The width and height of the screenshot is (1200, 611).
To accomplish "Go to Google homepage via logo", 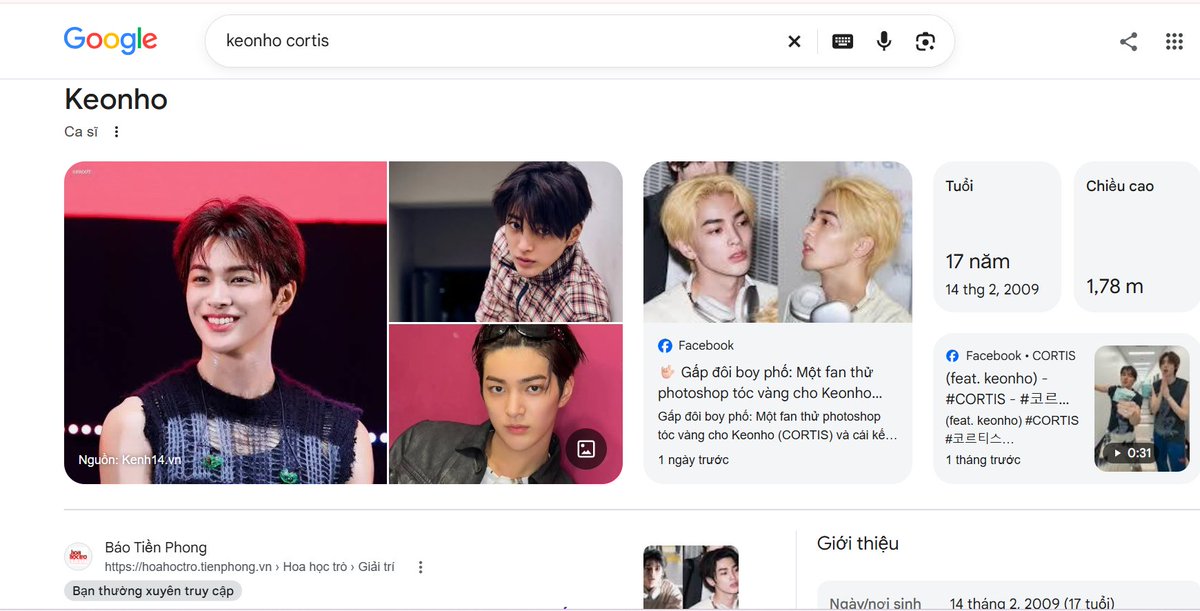I will [x=110, y=40].
